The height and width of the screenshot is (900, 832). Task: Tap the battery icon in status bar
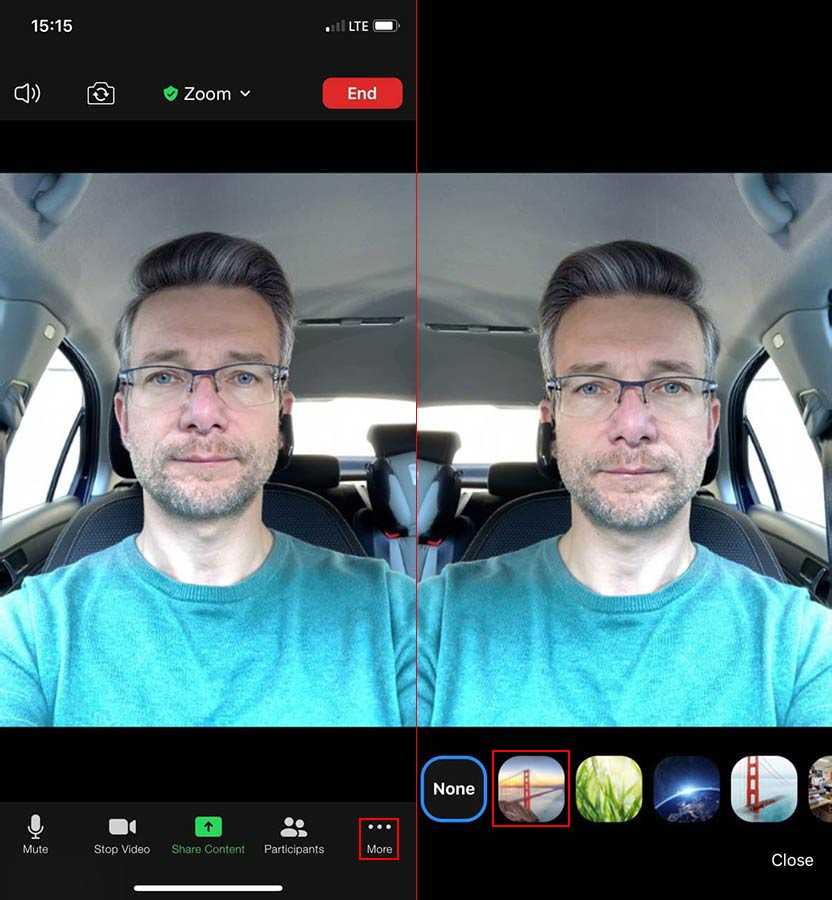point(386,26)
